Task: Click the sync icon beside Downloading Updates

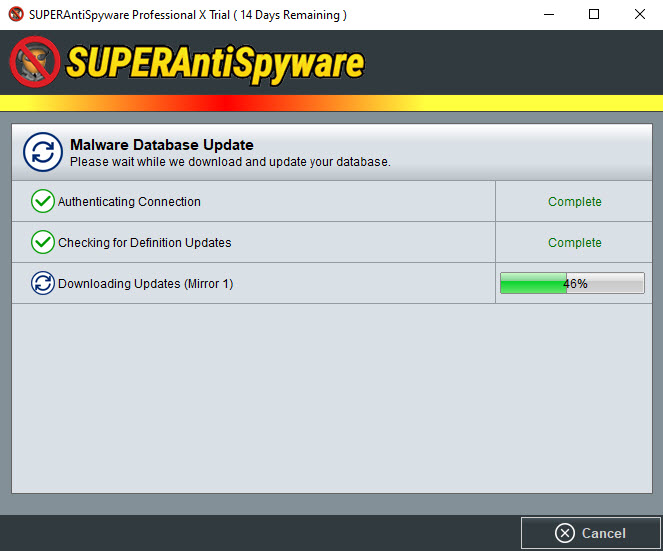Action: click(43, 283)
